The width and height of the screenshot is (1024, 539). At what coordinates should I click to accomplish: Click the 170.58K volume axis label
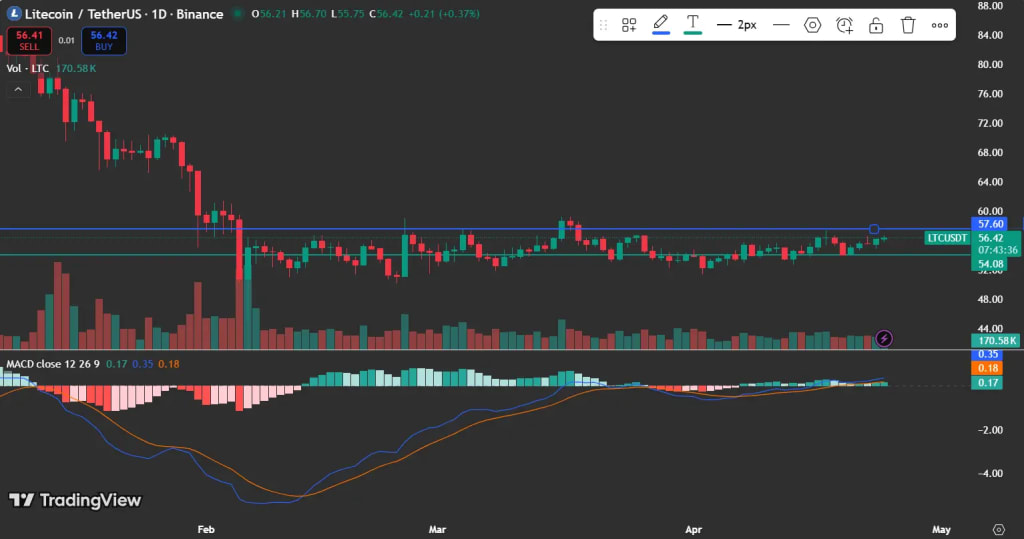997,340
